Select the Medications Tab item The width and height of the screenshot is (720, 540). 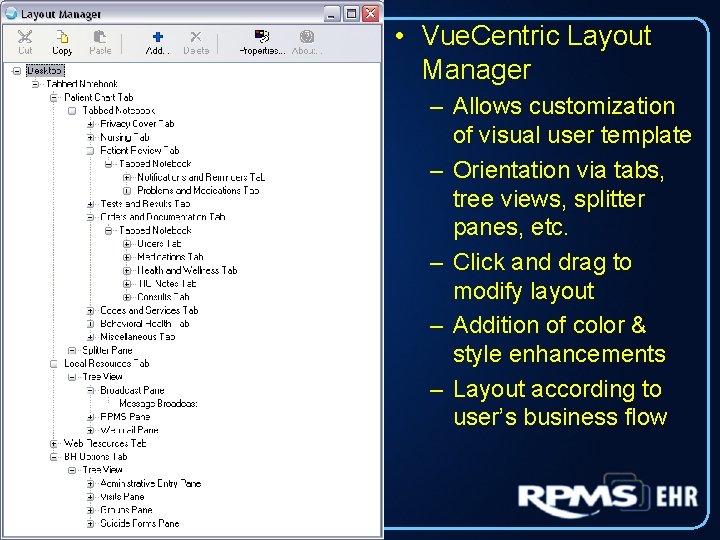(x=170, y=257)
